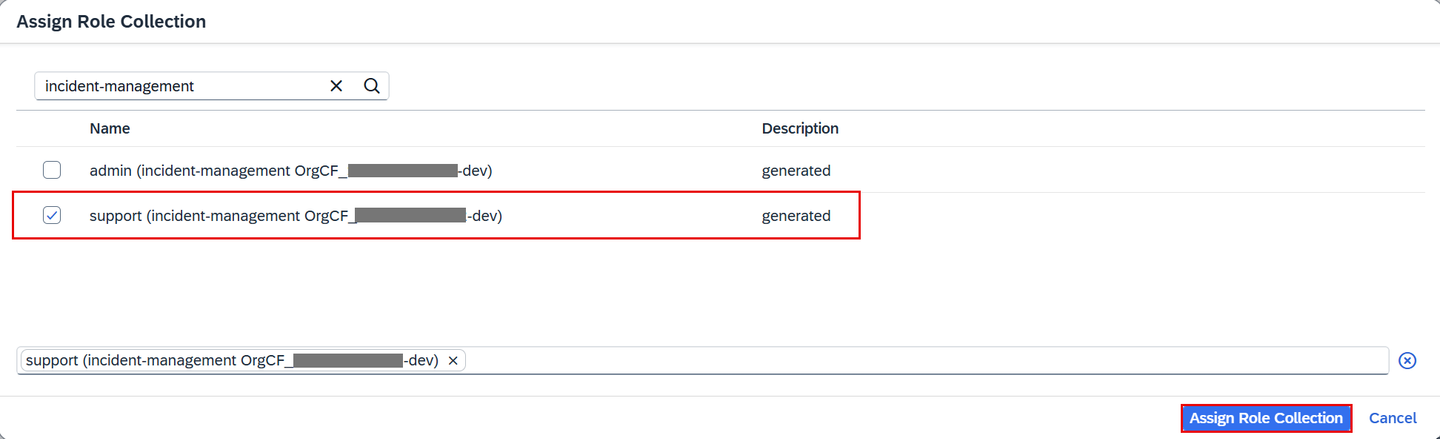
Task: Uncheck the support role collection checkbox
Action: point(52,215)
